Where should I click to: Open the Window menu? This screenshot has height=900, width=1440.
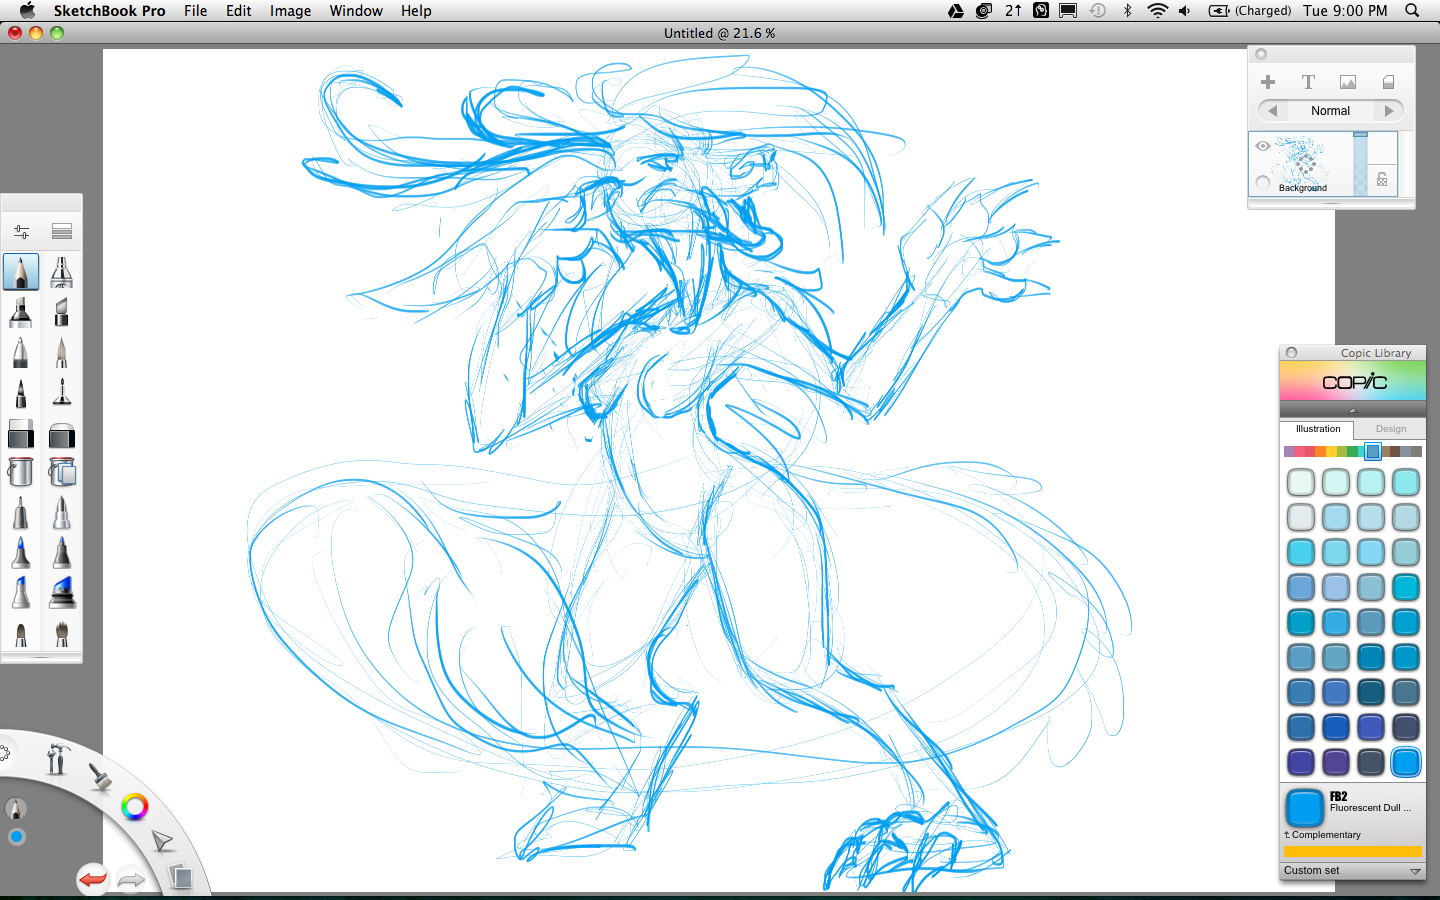tap(356, 11)
